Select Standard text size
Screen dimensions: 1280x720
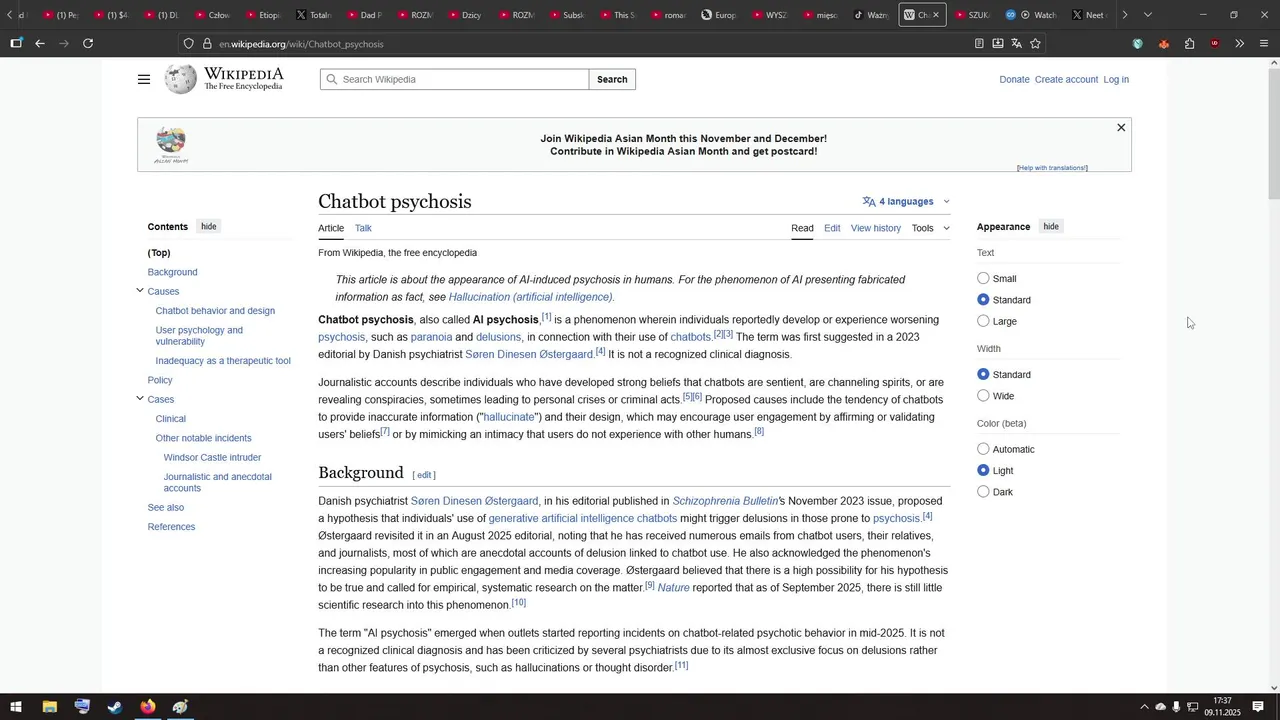[x=983, y=300]
